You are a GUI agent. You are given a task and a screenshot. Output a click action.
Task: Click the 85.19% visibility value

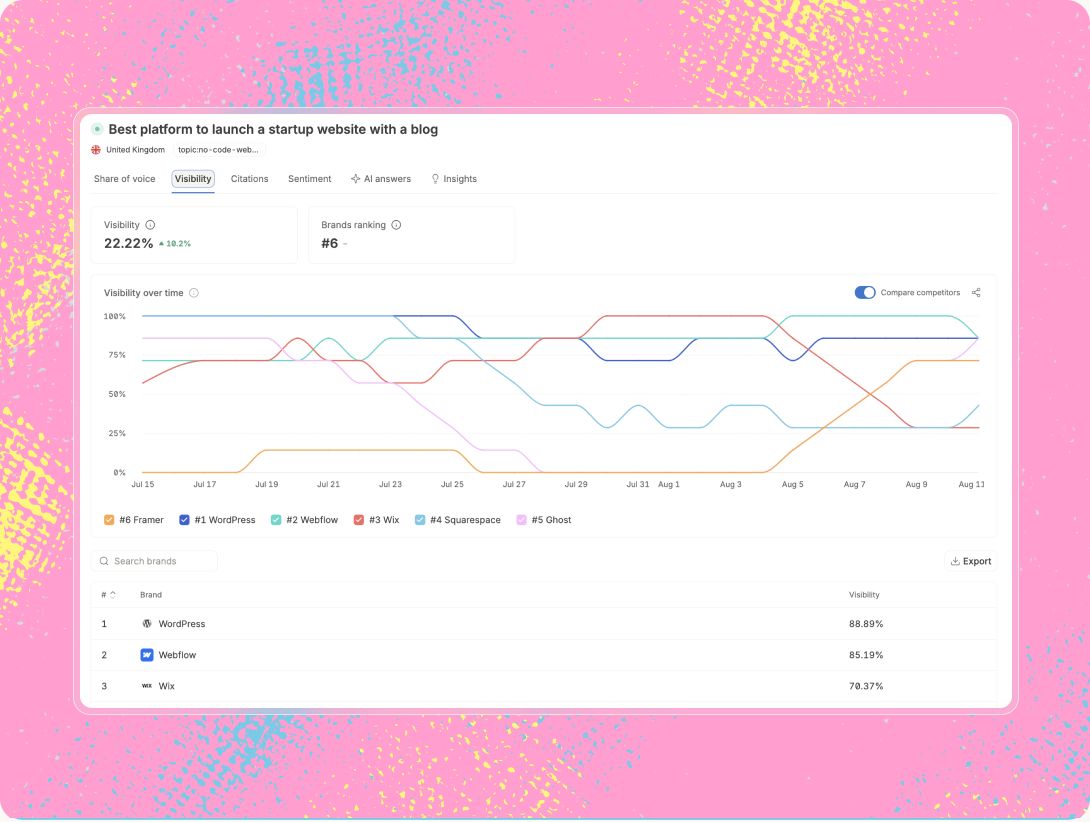coord(866,655)
